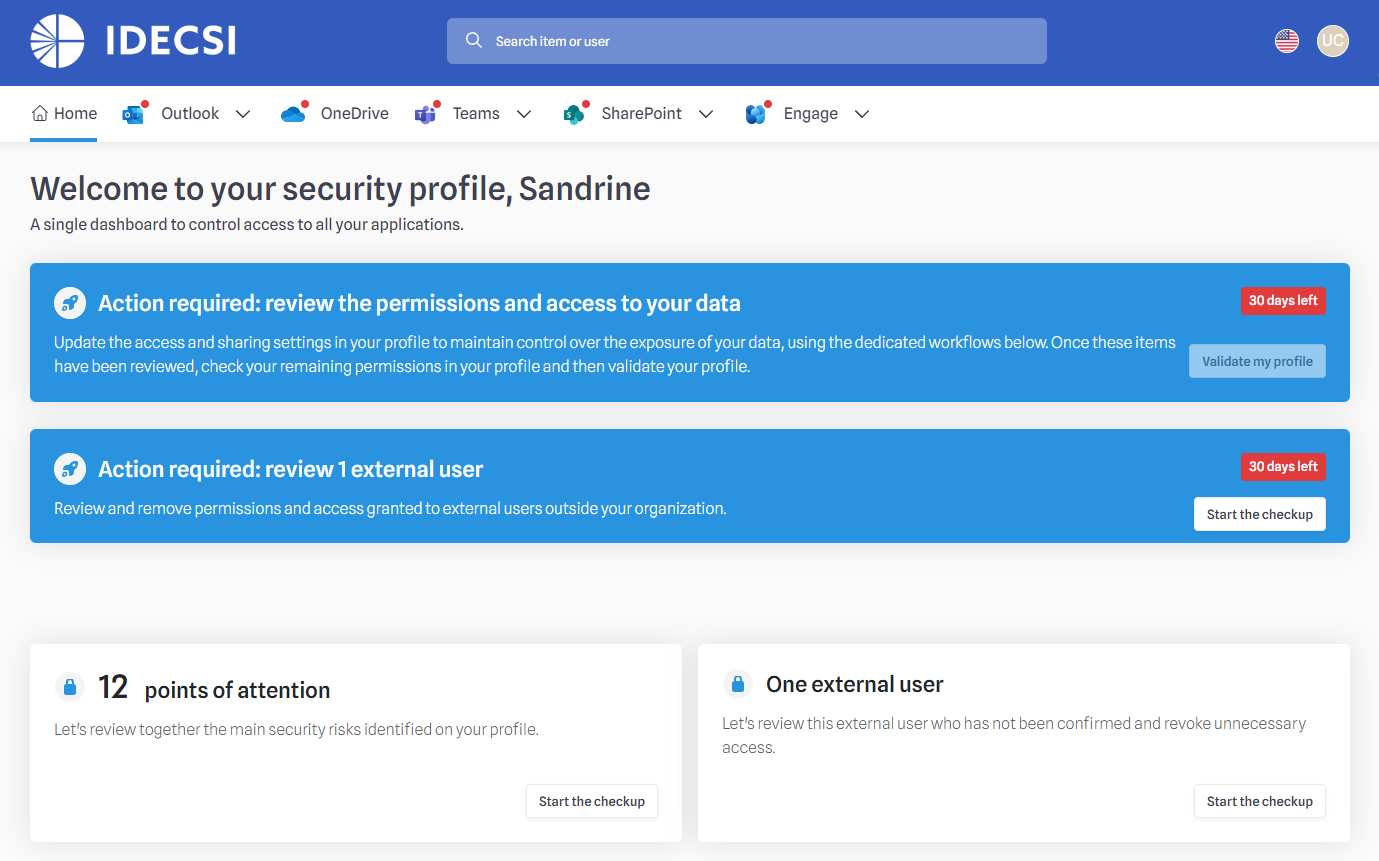Image resolution: width=1379 pixels, height=861 pixels.
Task: Click the SharePoint app icon
Action: coord(573,114)
